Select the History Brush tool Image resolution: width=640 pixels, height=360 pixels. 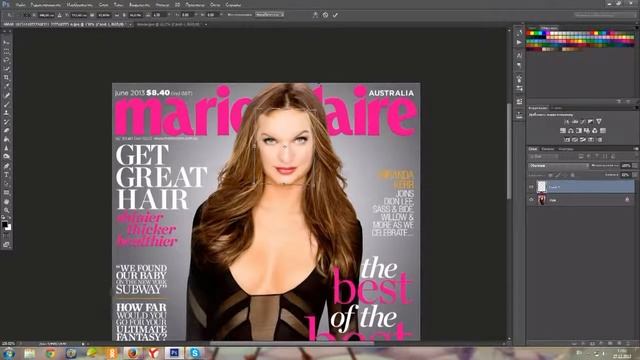click(x=6, y=122)
